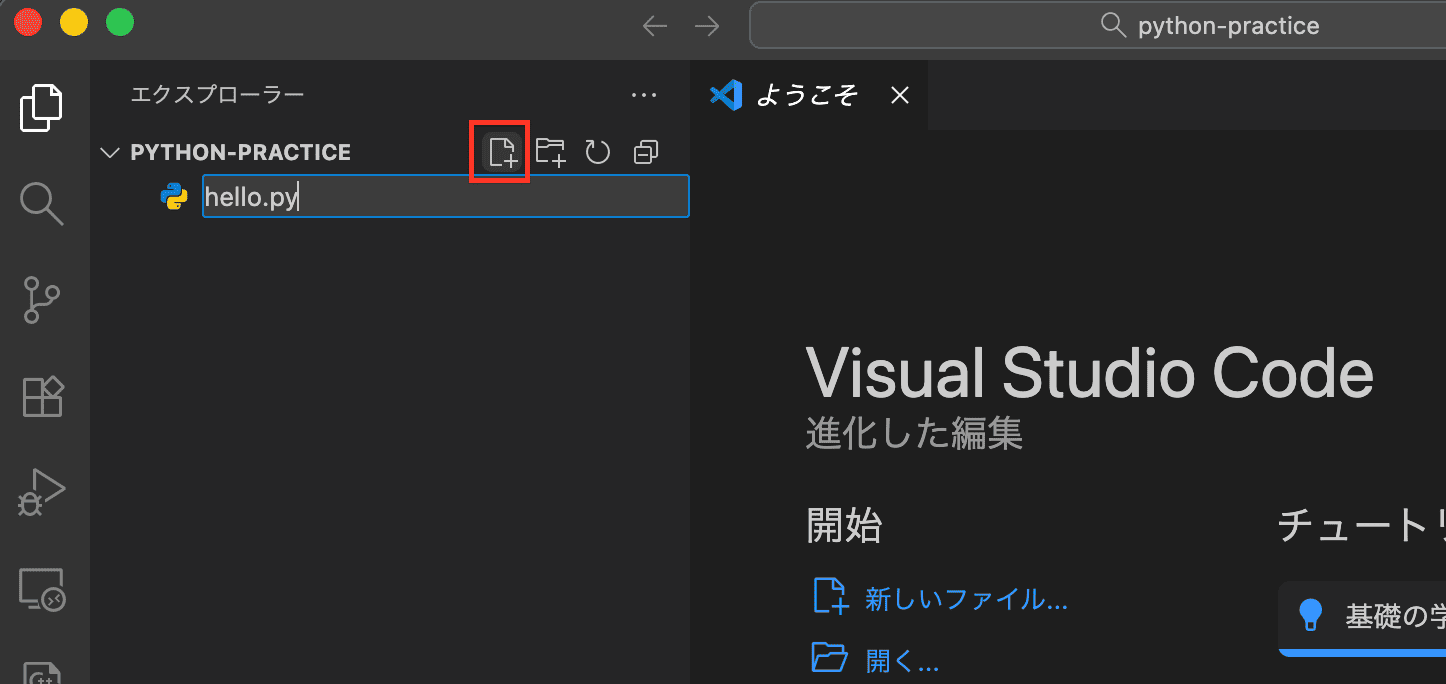This screenshot has width=1446, height=684.
Task: Open the Extensions view
Action: pos(42,397)
